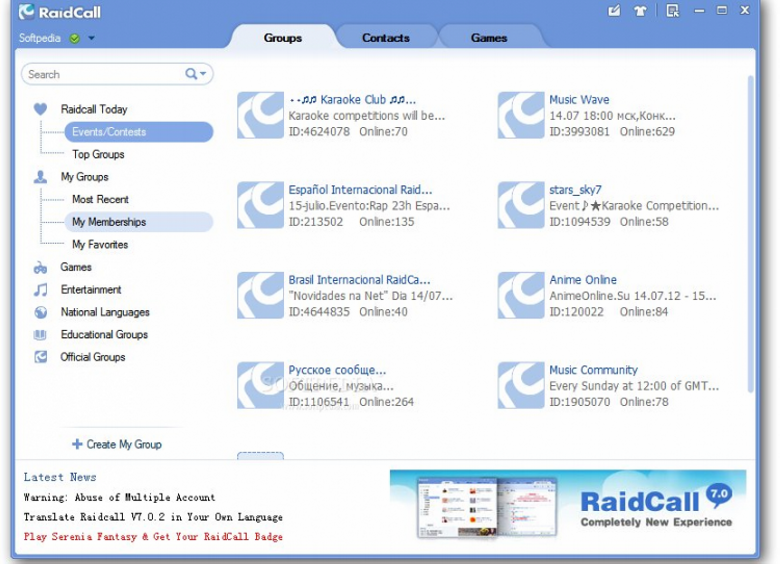780x564 pixels.
Task: Open the Karaoke Club group title
Action: (352, 99)
